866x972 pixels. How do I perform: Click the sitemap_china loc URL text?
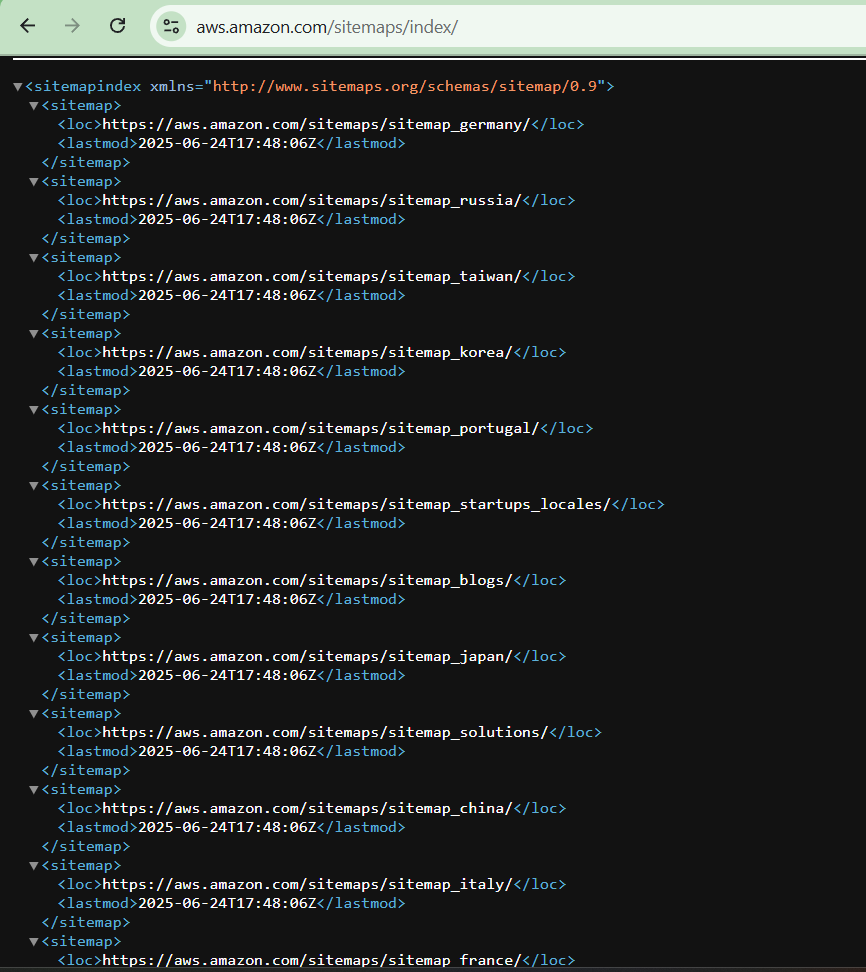(307, 808)
